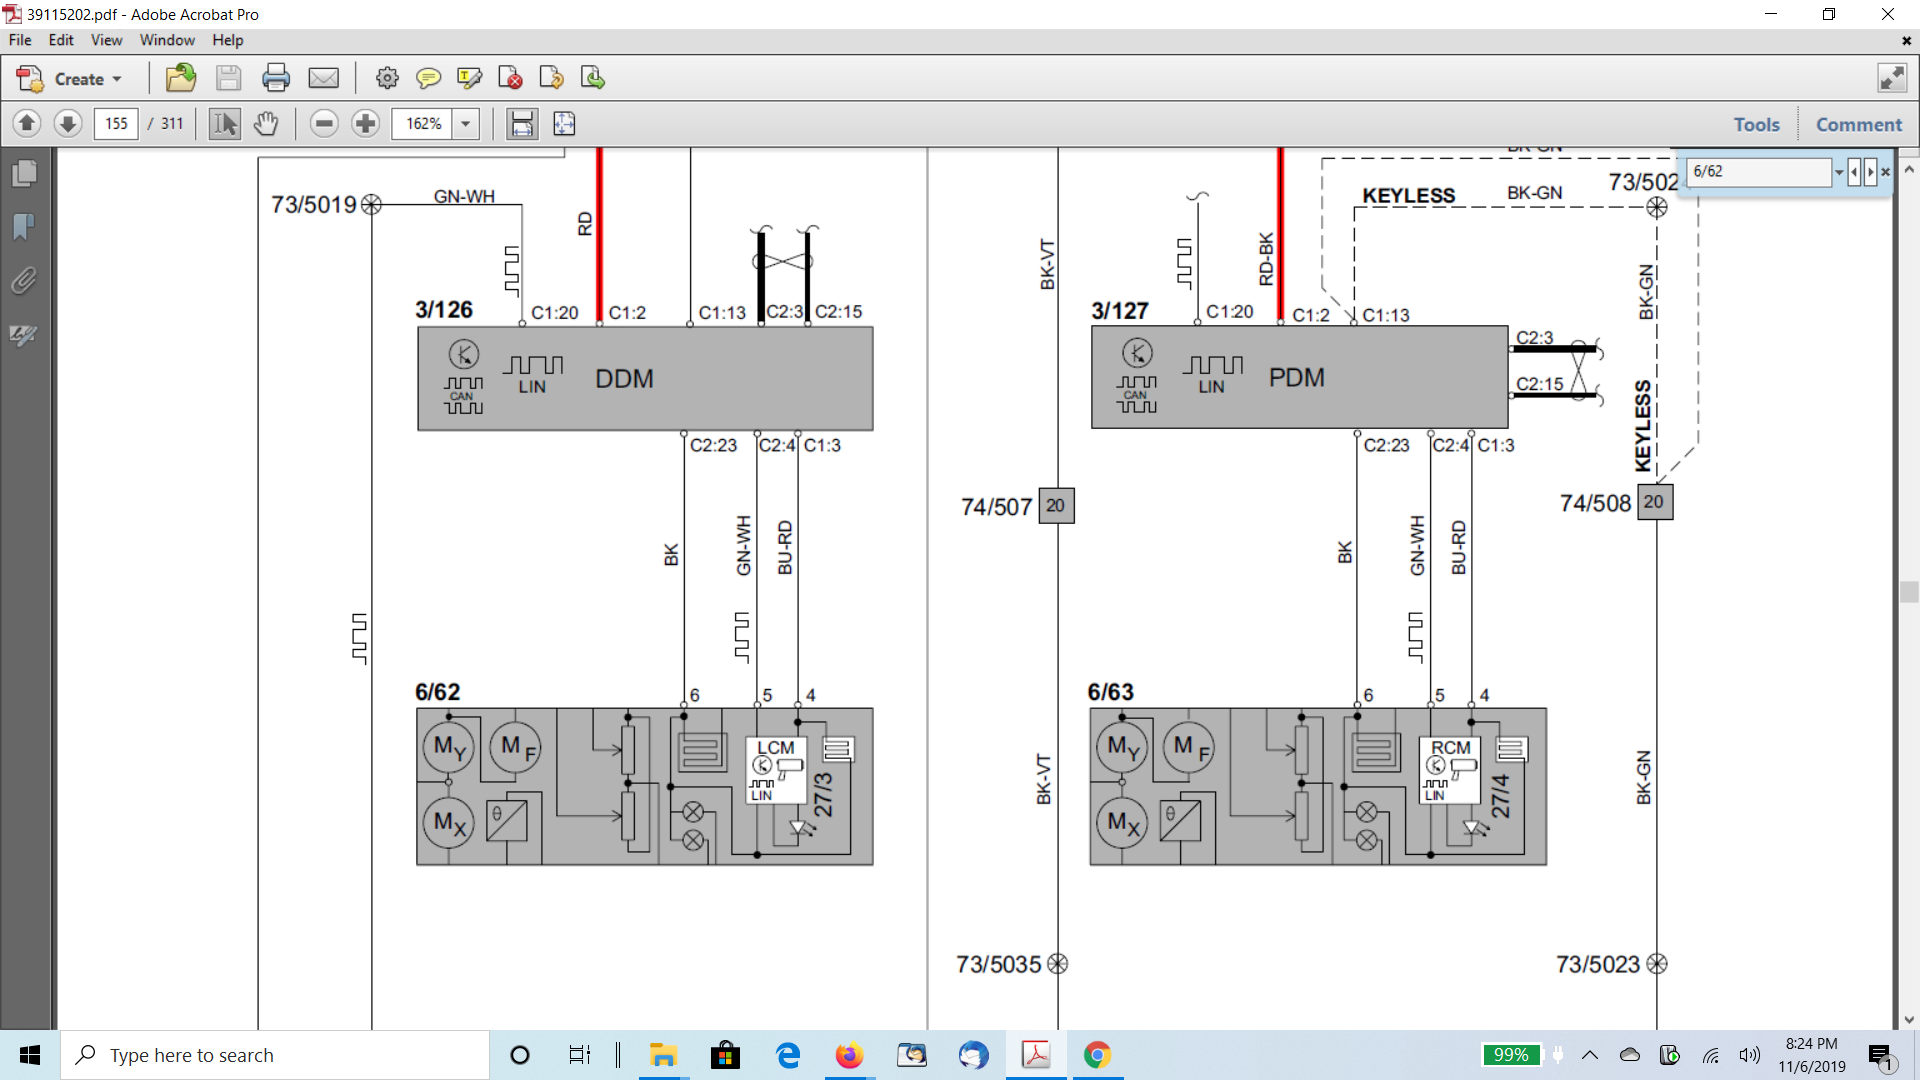The width and height of the screenshot is (1920, 1080).
Task: Click the page number input field
Action: [116, 124]
